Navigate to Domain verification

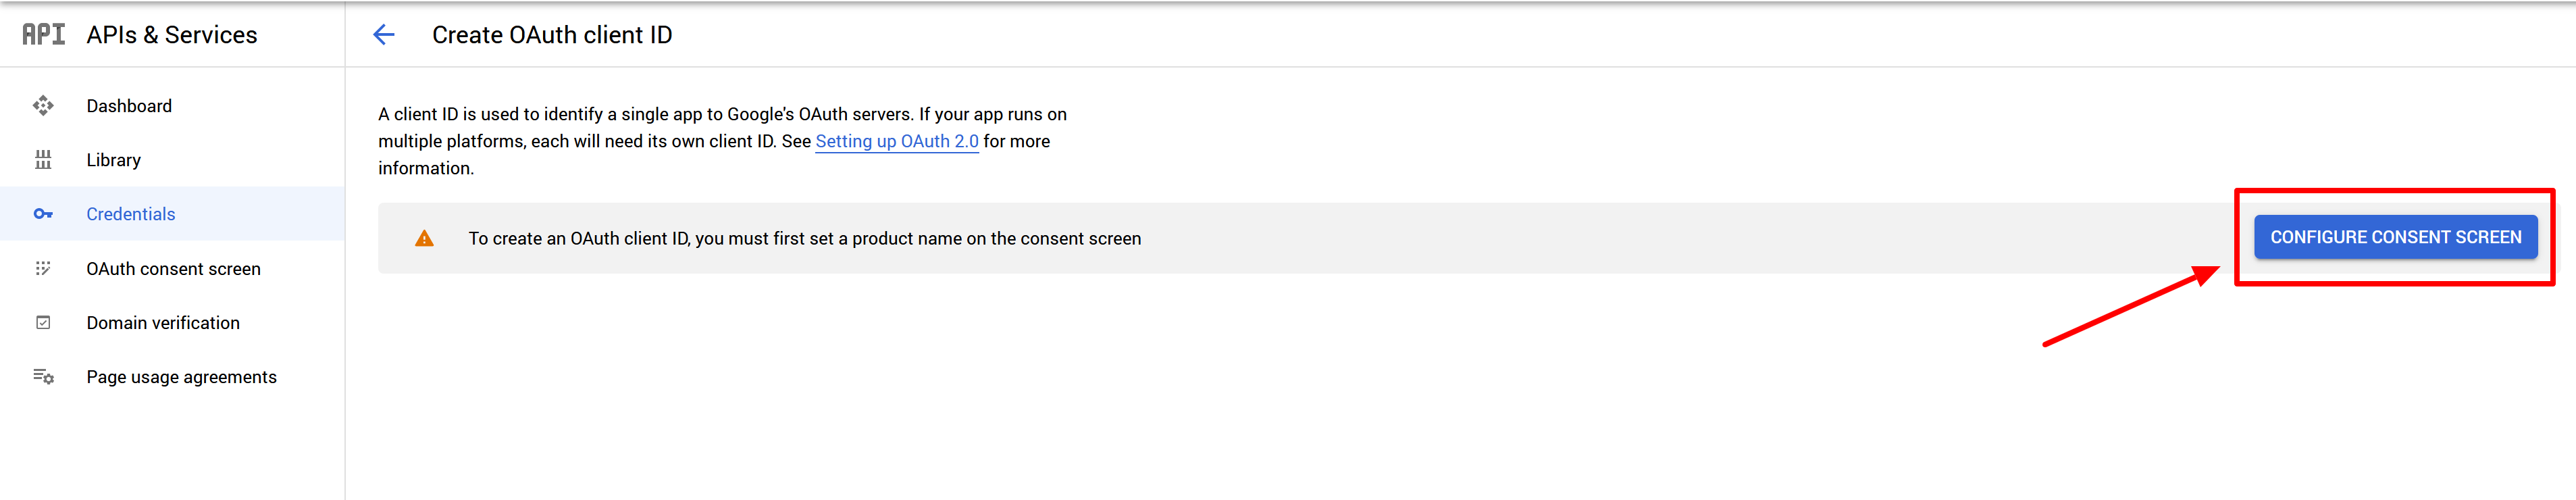pos(163,323)
